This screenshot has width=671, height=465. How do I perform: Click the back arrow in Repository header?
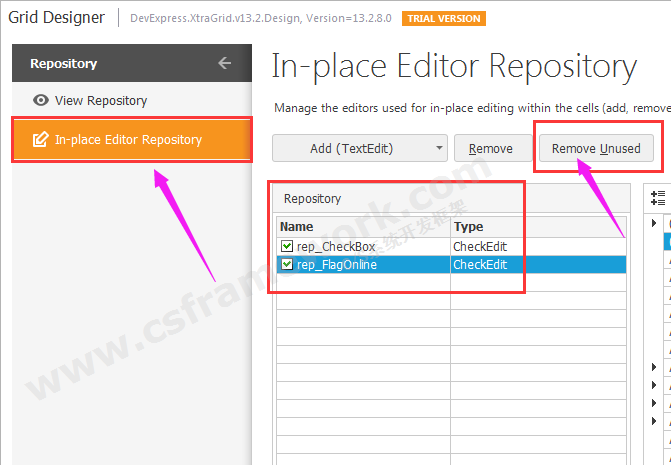(224, 63)
